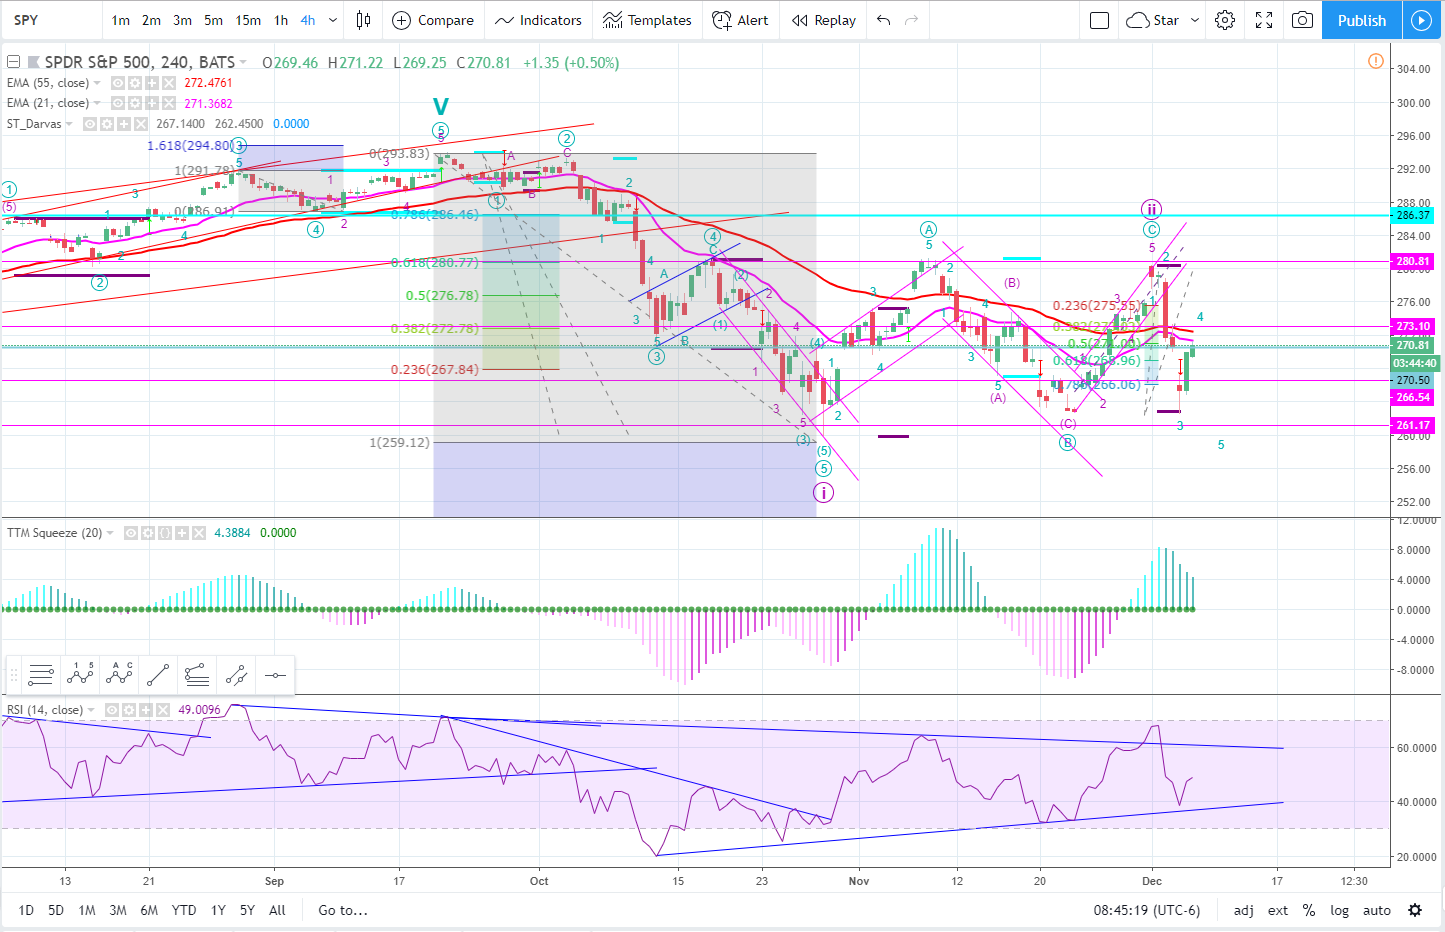The image size is (1445, 932).
Task: Toggle visibility of RSI (14, close)
Action: (x=111, y=710)
